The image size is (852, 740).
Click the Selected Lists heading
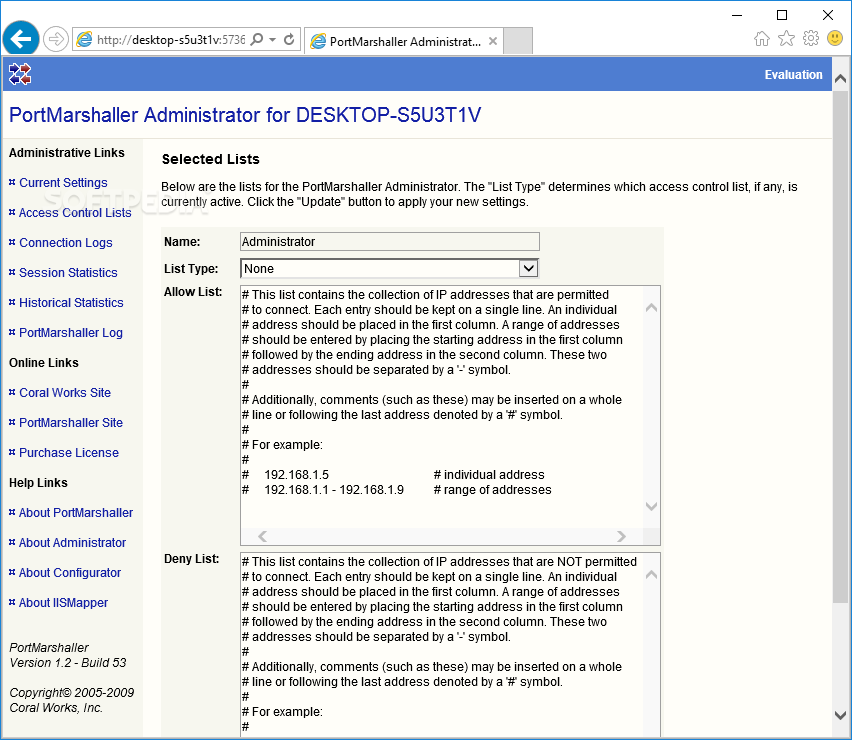(x=211, y=159)
